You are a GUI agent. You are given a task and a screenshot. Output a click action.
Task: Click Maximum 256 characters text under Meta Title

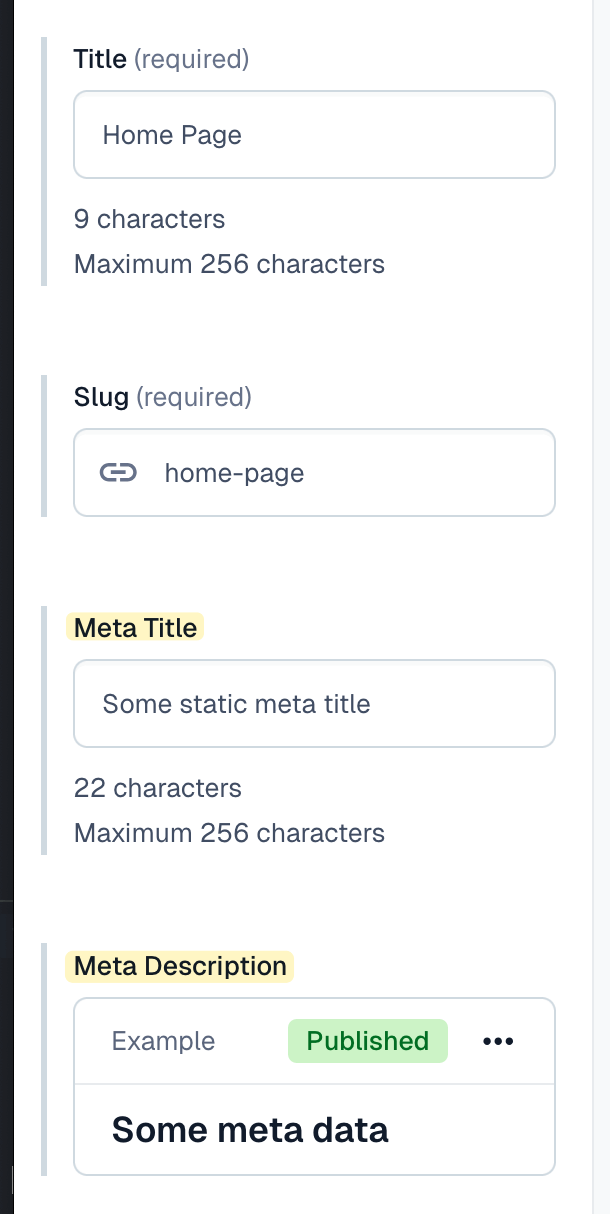click(229, 832)
